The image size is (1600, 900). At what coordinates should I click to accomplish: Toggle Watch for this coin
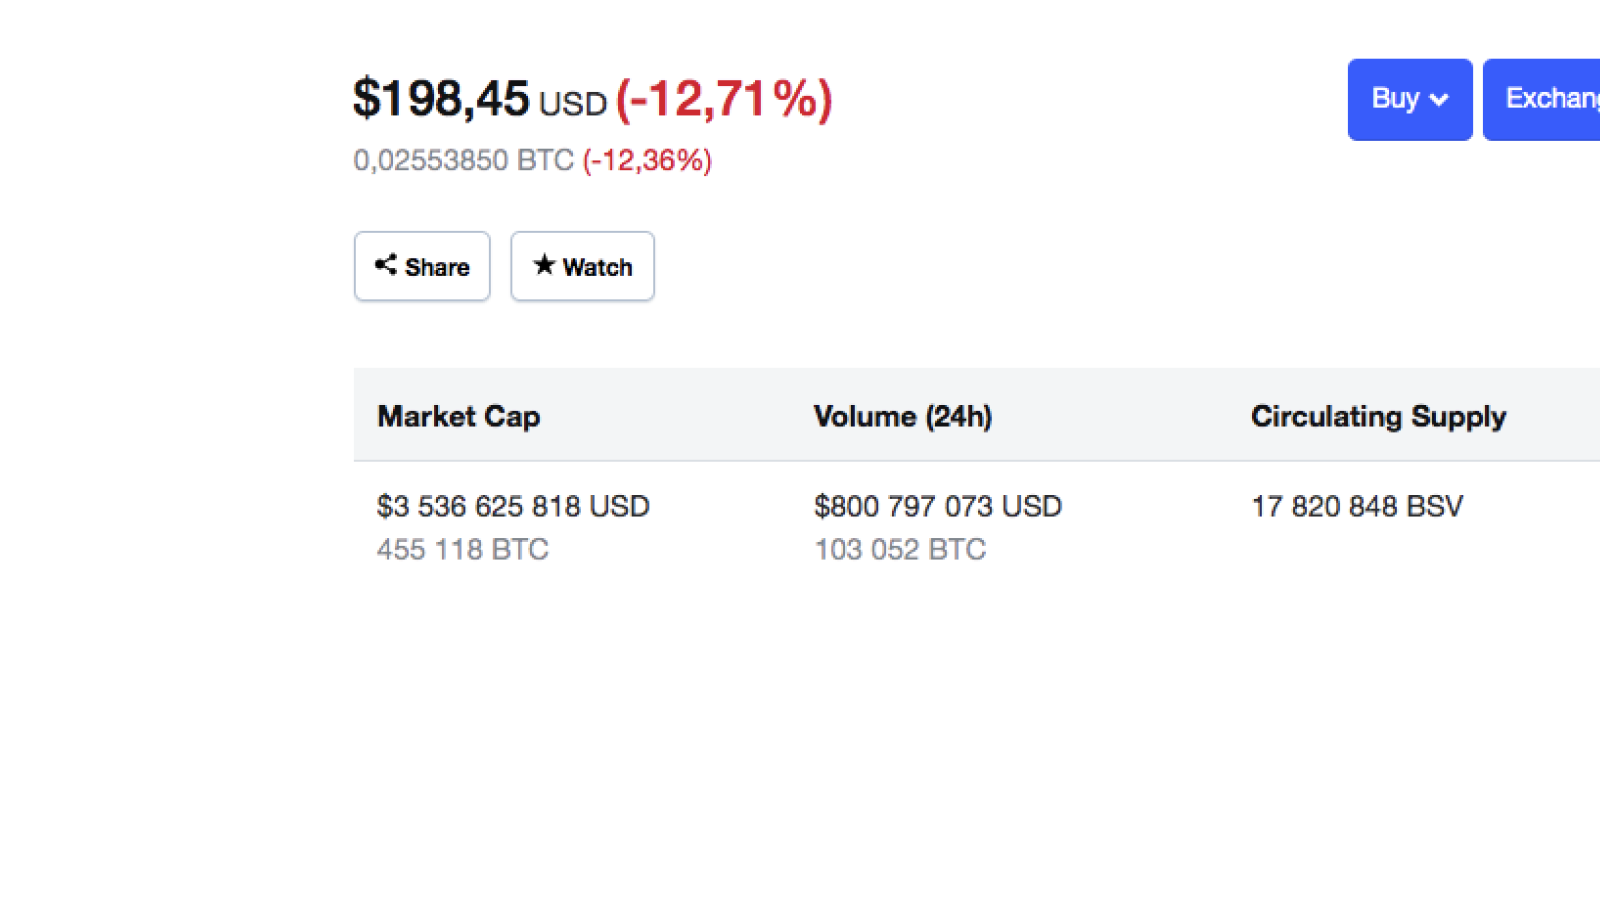pyautogui.click(x=582, y=266)
